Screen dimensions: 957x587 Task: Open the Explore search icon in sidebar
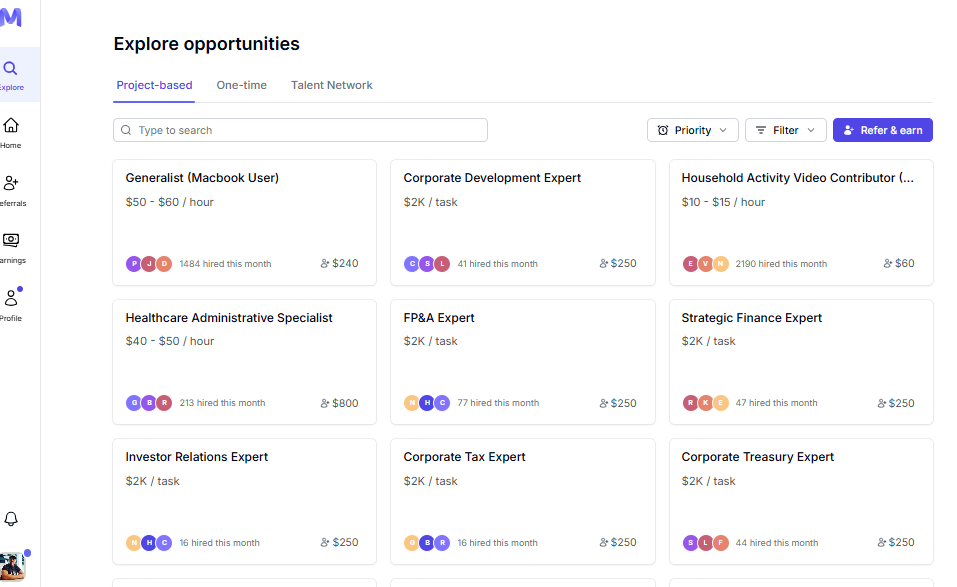10,68
